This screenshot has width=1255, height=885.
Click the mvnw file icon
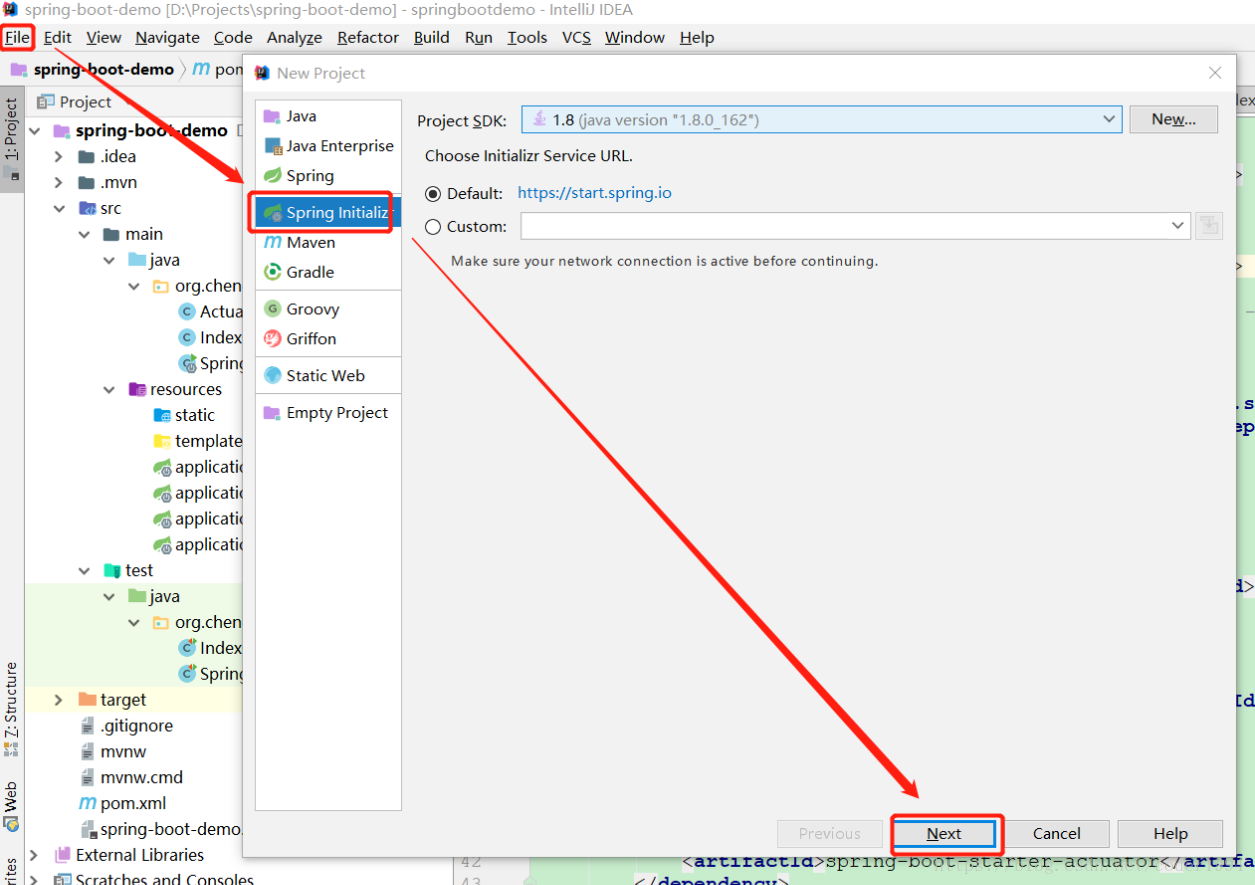point(87,751)
